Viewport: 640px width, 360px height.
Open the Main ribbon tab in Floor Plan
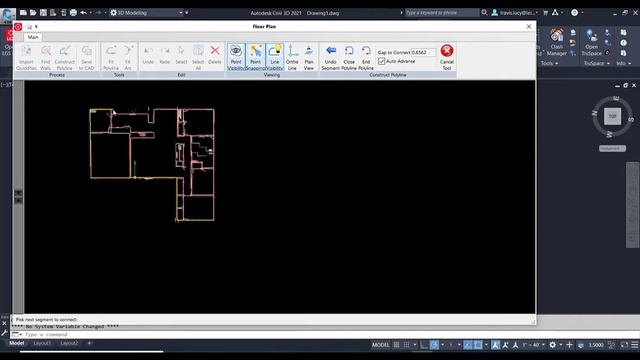tap(33, 37)
